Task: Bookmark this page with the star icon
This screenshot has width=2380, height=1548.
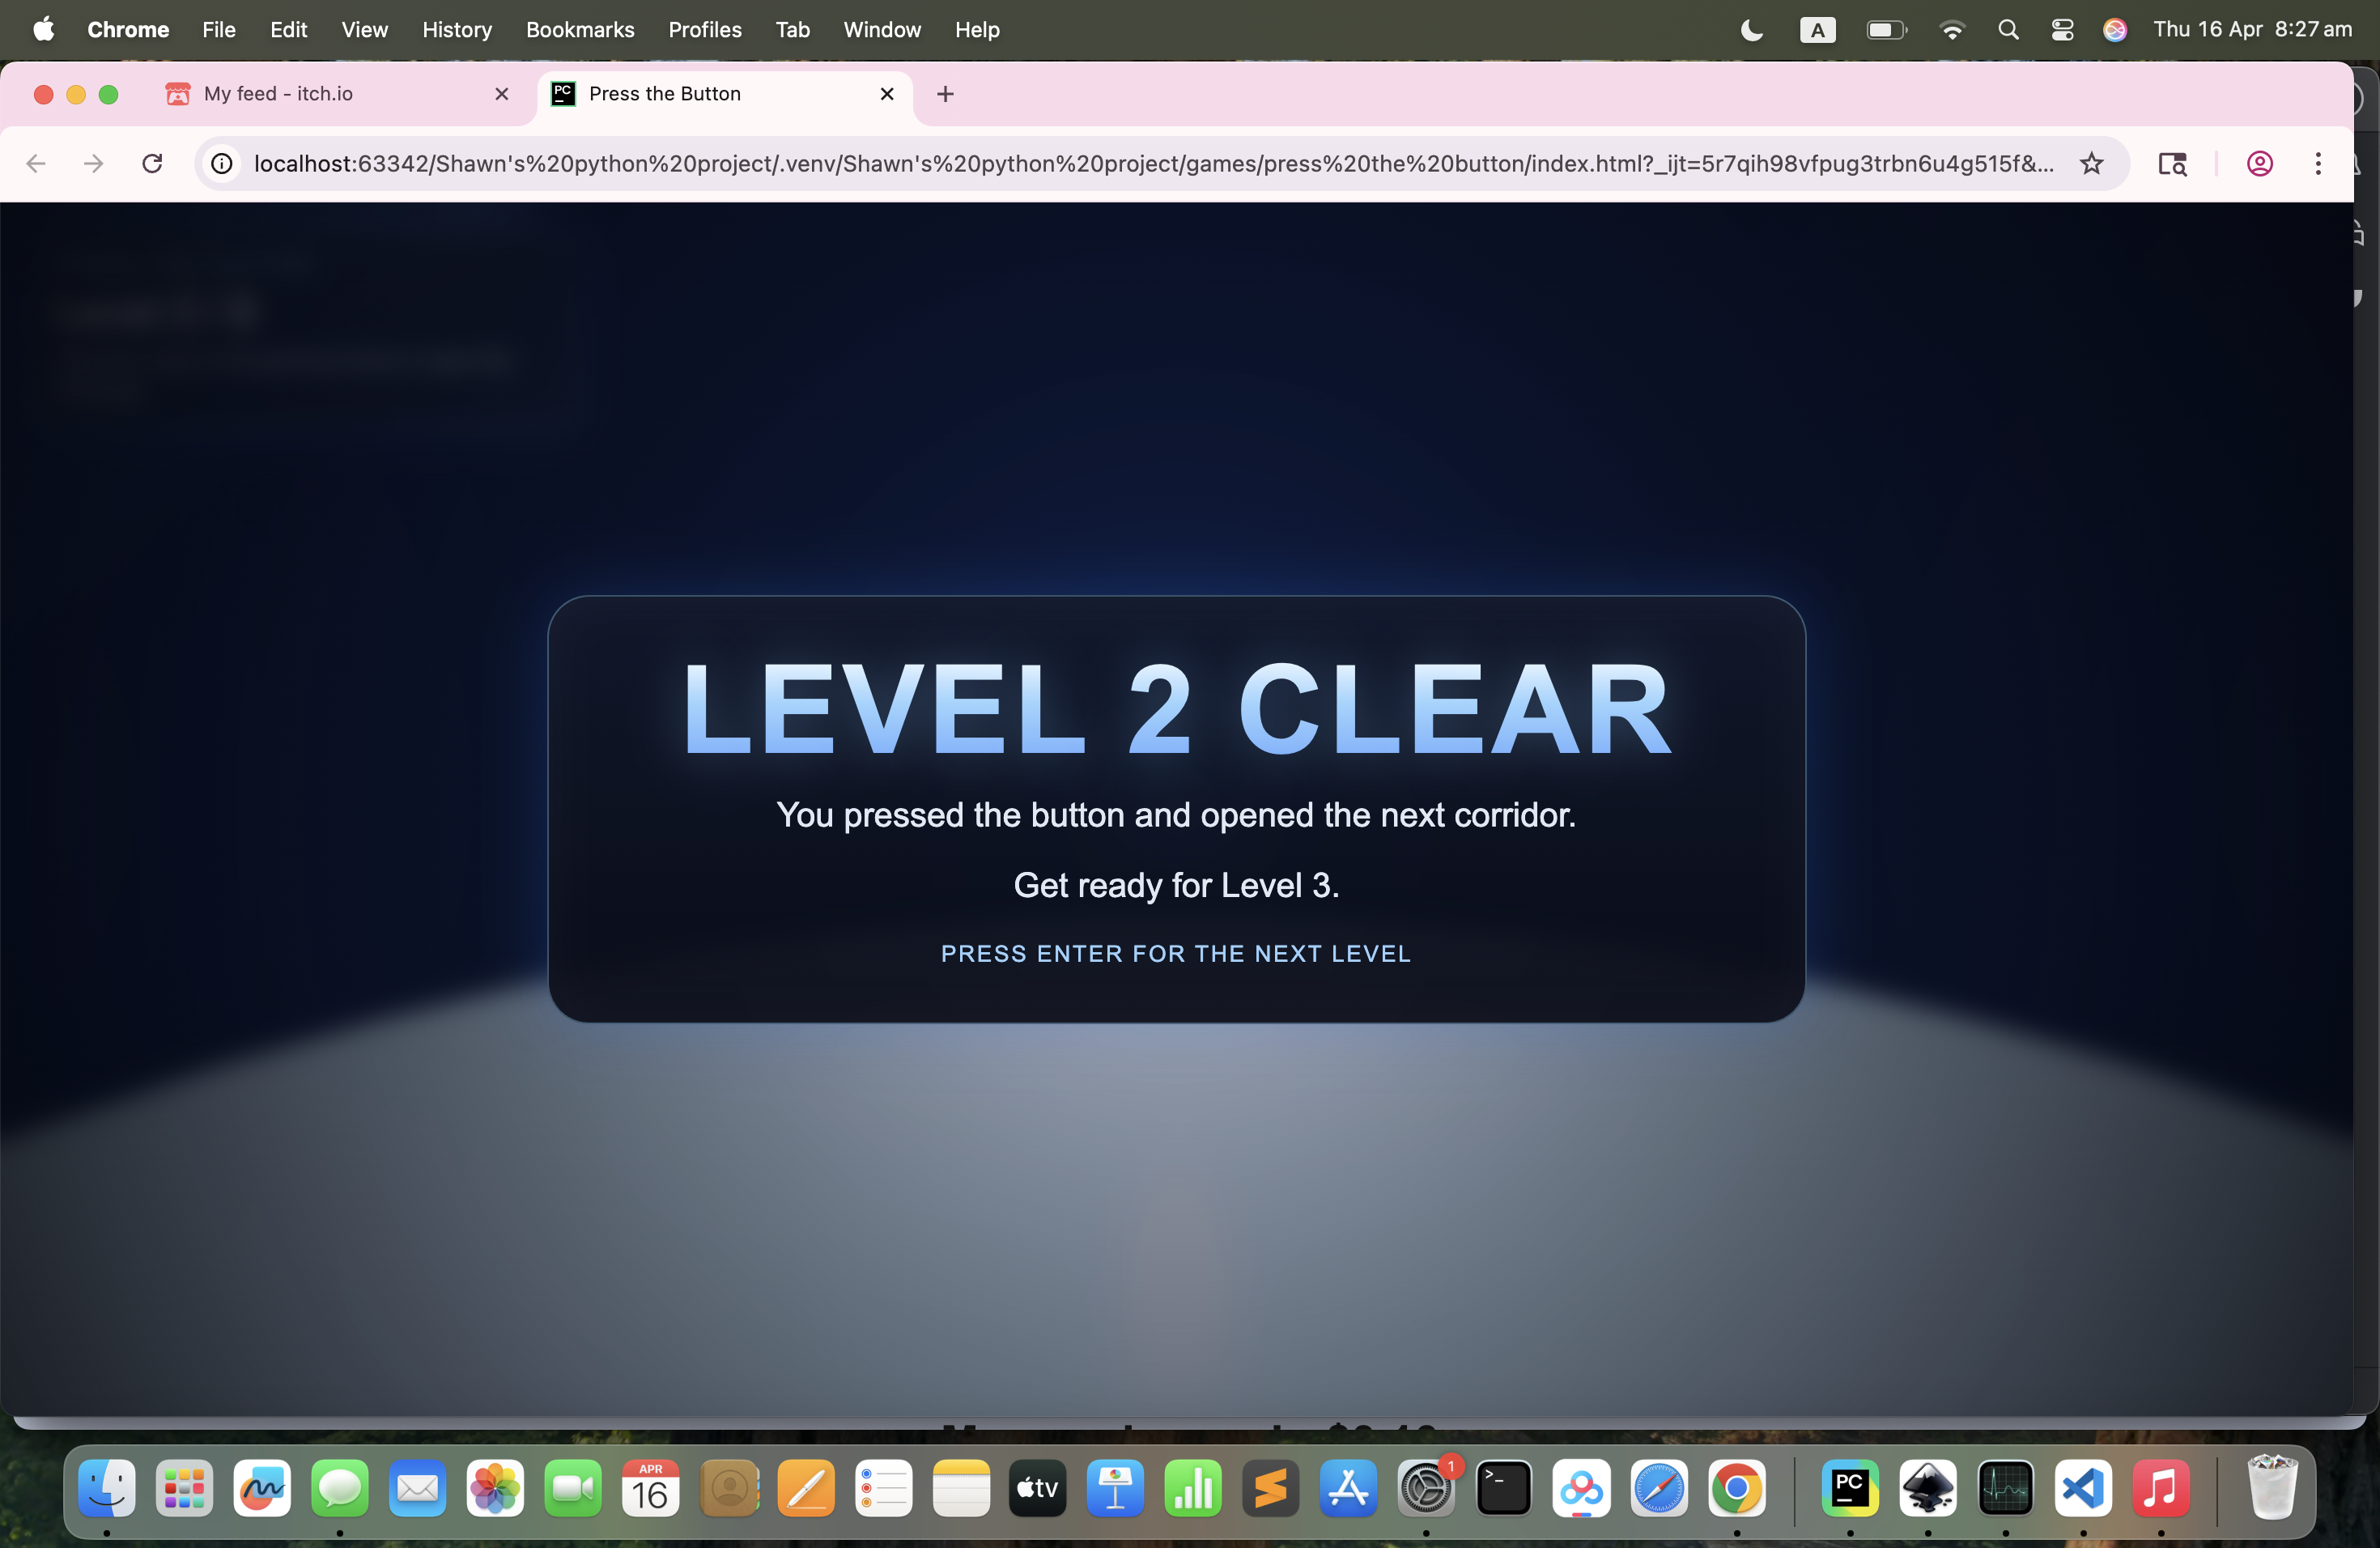Action: (x=2091, y=163)
